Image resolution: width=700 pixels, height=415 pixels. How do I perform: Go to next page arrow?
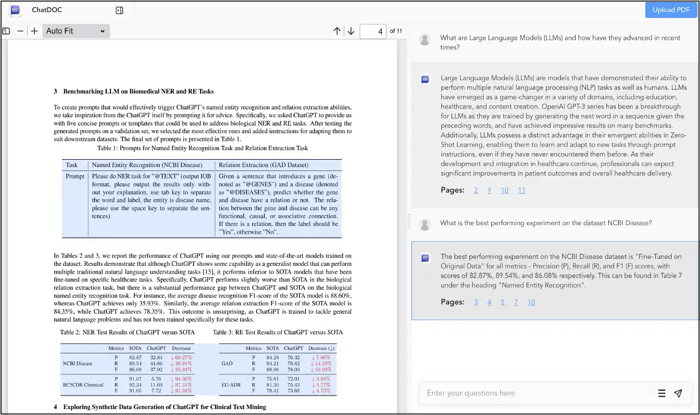[351, 31]
